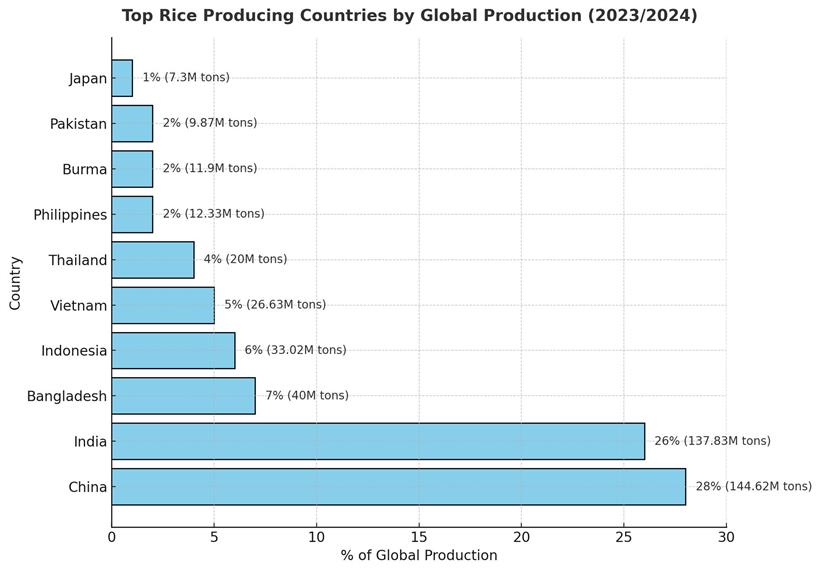Click the '28% (144.62M tons)' data label
The height and width of the screenshot is (571, 820).
point(753,487)
